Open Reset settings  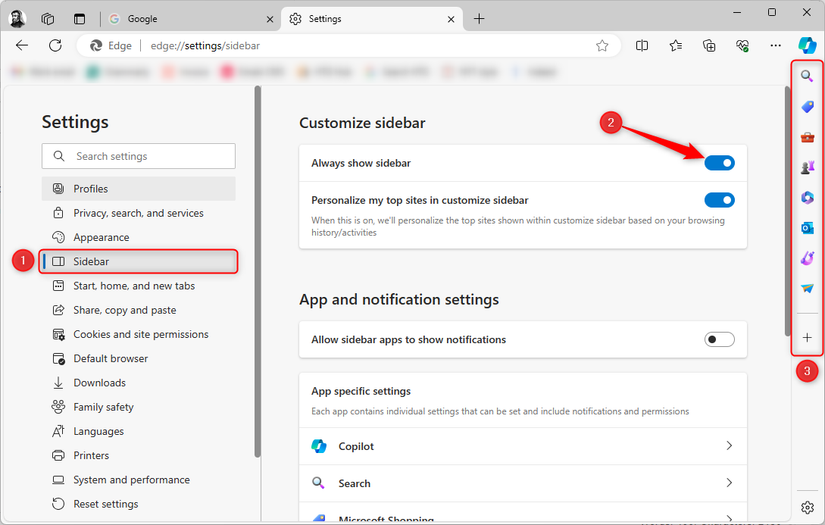pyautogui.click(x=138, y=504)
